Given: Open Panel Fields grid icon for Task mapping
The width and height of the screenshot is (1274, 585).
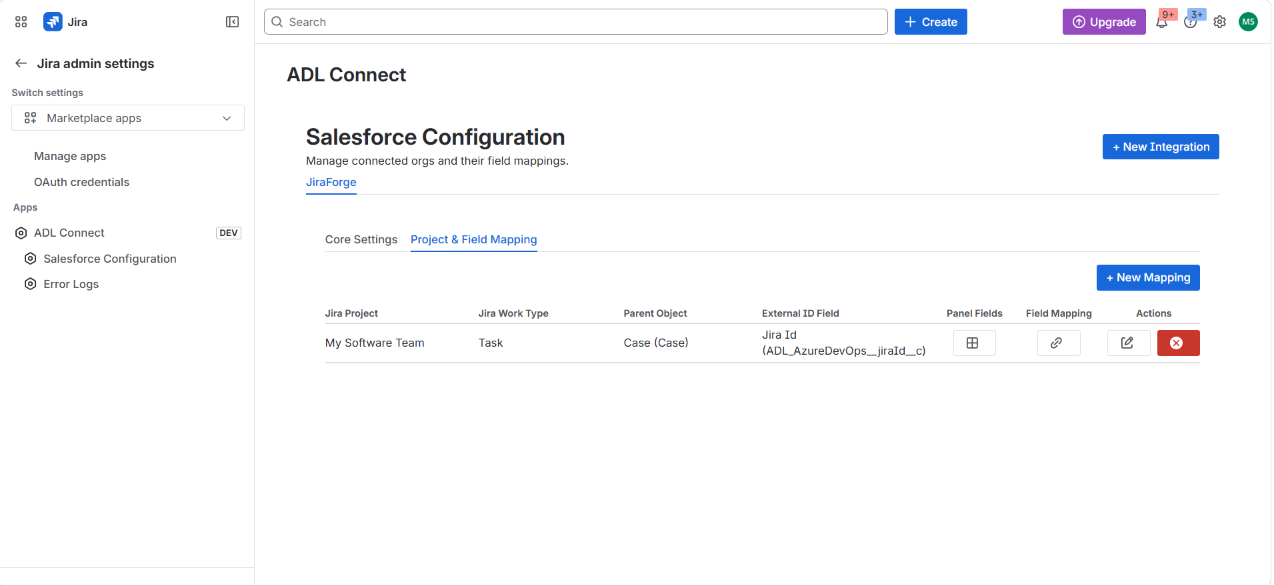Looking at the screenshot, I should pos(973,343).
